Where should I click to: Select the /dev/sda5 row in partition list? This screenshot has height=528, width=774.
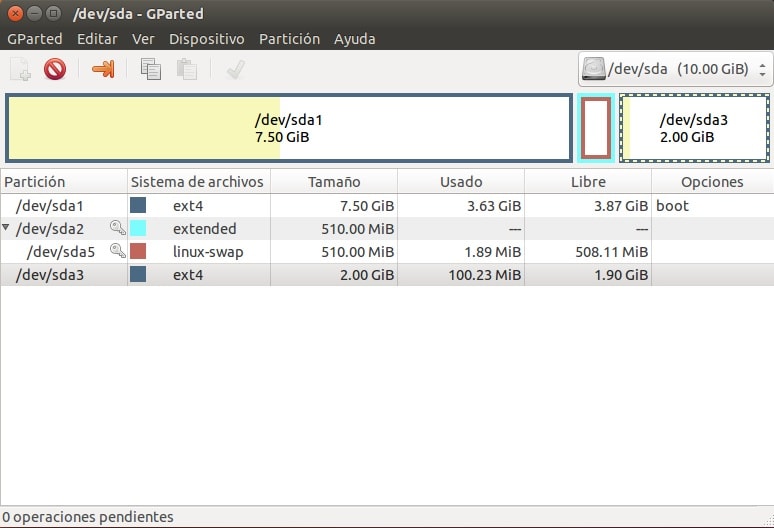pyautogui.click(x=387, y=251)
